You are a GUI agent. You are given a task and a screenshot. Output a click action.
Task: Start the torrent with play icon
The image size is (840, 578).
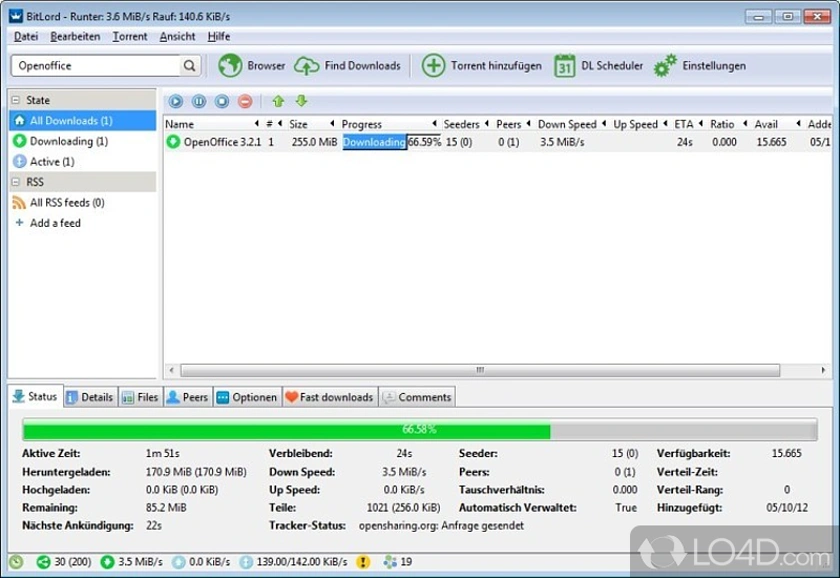tap(174, 101)
